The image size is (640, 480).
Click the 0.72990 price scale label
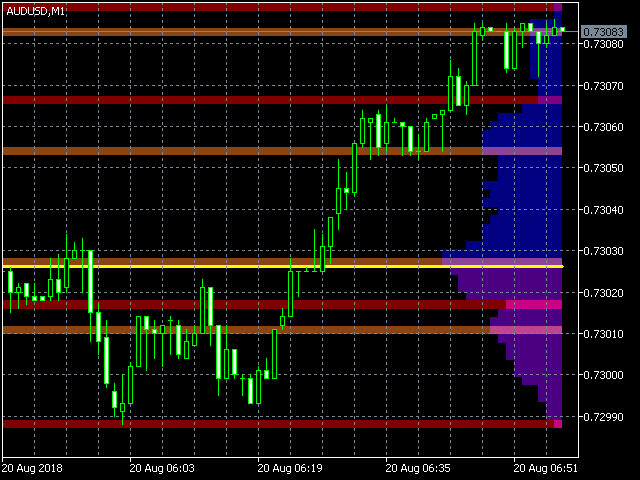pos(603,417)
